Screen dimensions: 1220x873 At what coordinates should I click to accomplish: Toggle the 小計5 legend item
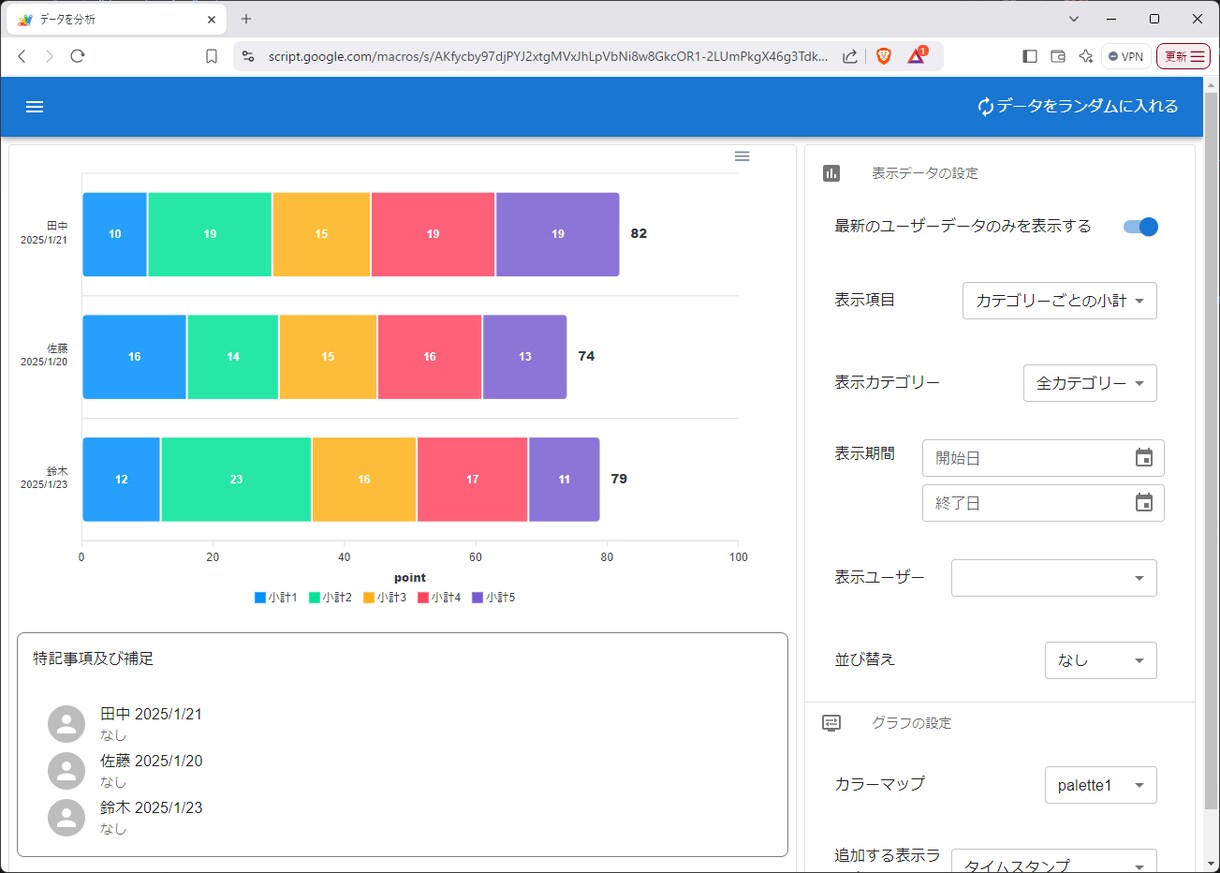pyautogui.click(x=494, y=597)
